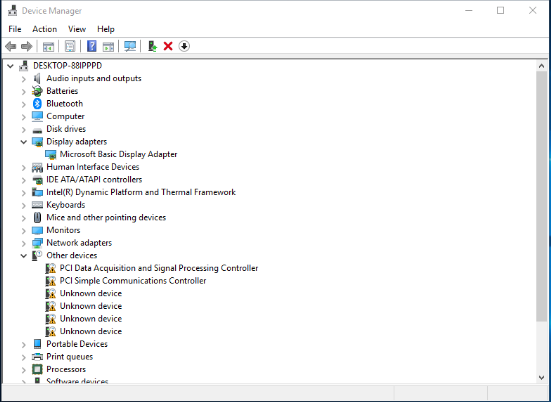Click PCI Simple Communications Controller warning icon
The height and width of the screenshot is (402, 551).
[51, 281]
